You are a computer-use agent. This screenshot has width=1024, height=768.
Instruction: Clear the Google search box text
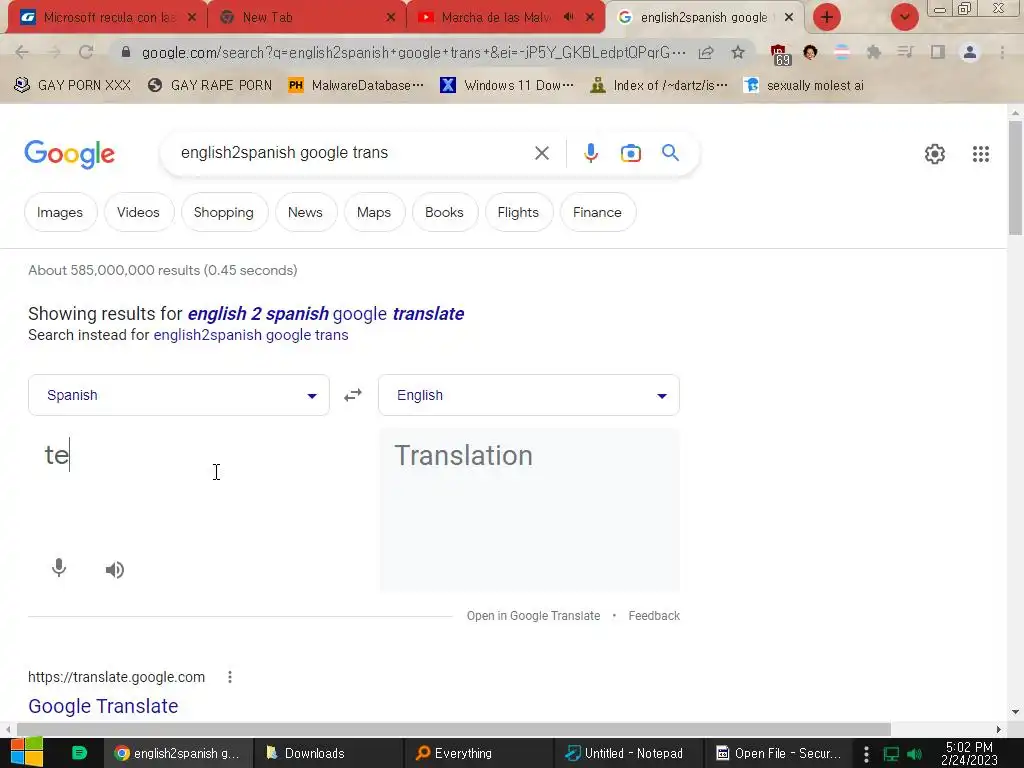pyautogui.click(x=541, y=153)
